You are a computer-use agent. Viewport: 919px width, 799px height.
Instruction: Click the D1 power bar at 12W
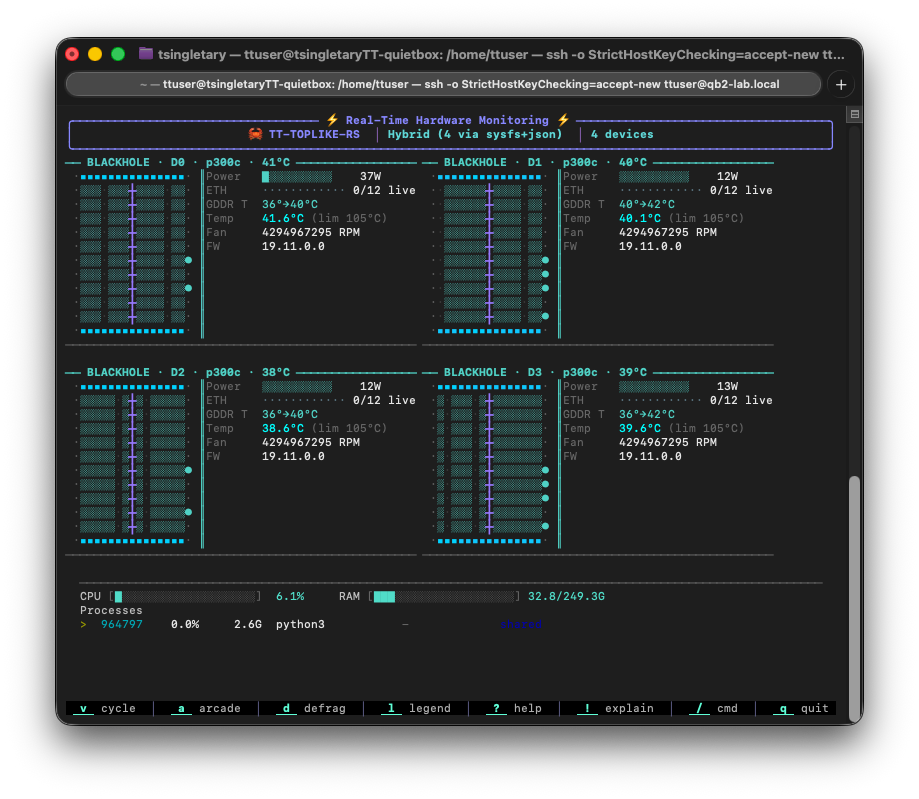click(x=654, y=176)
